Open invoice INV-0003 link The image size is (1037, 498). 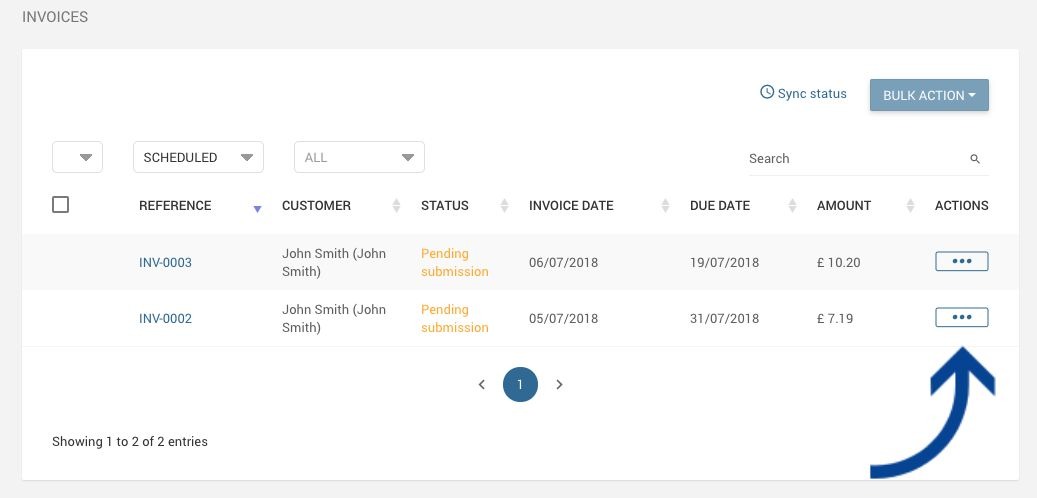click(165, 263)
